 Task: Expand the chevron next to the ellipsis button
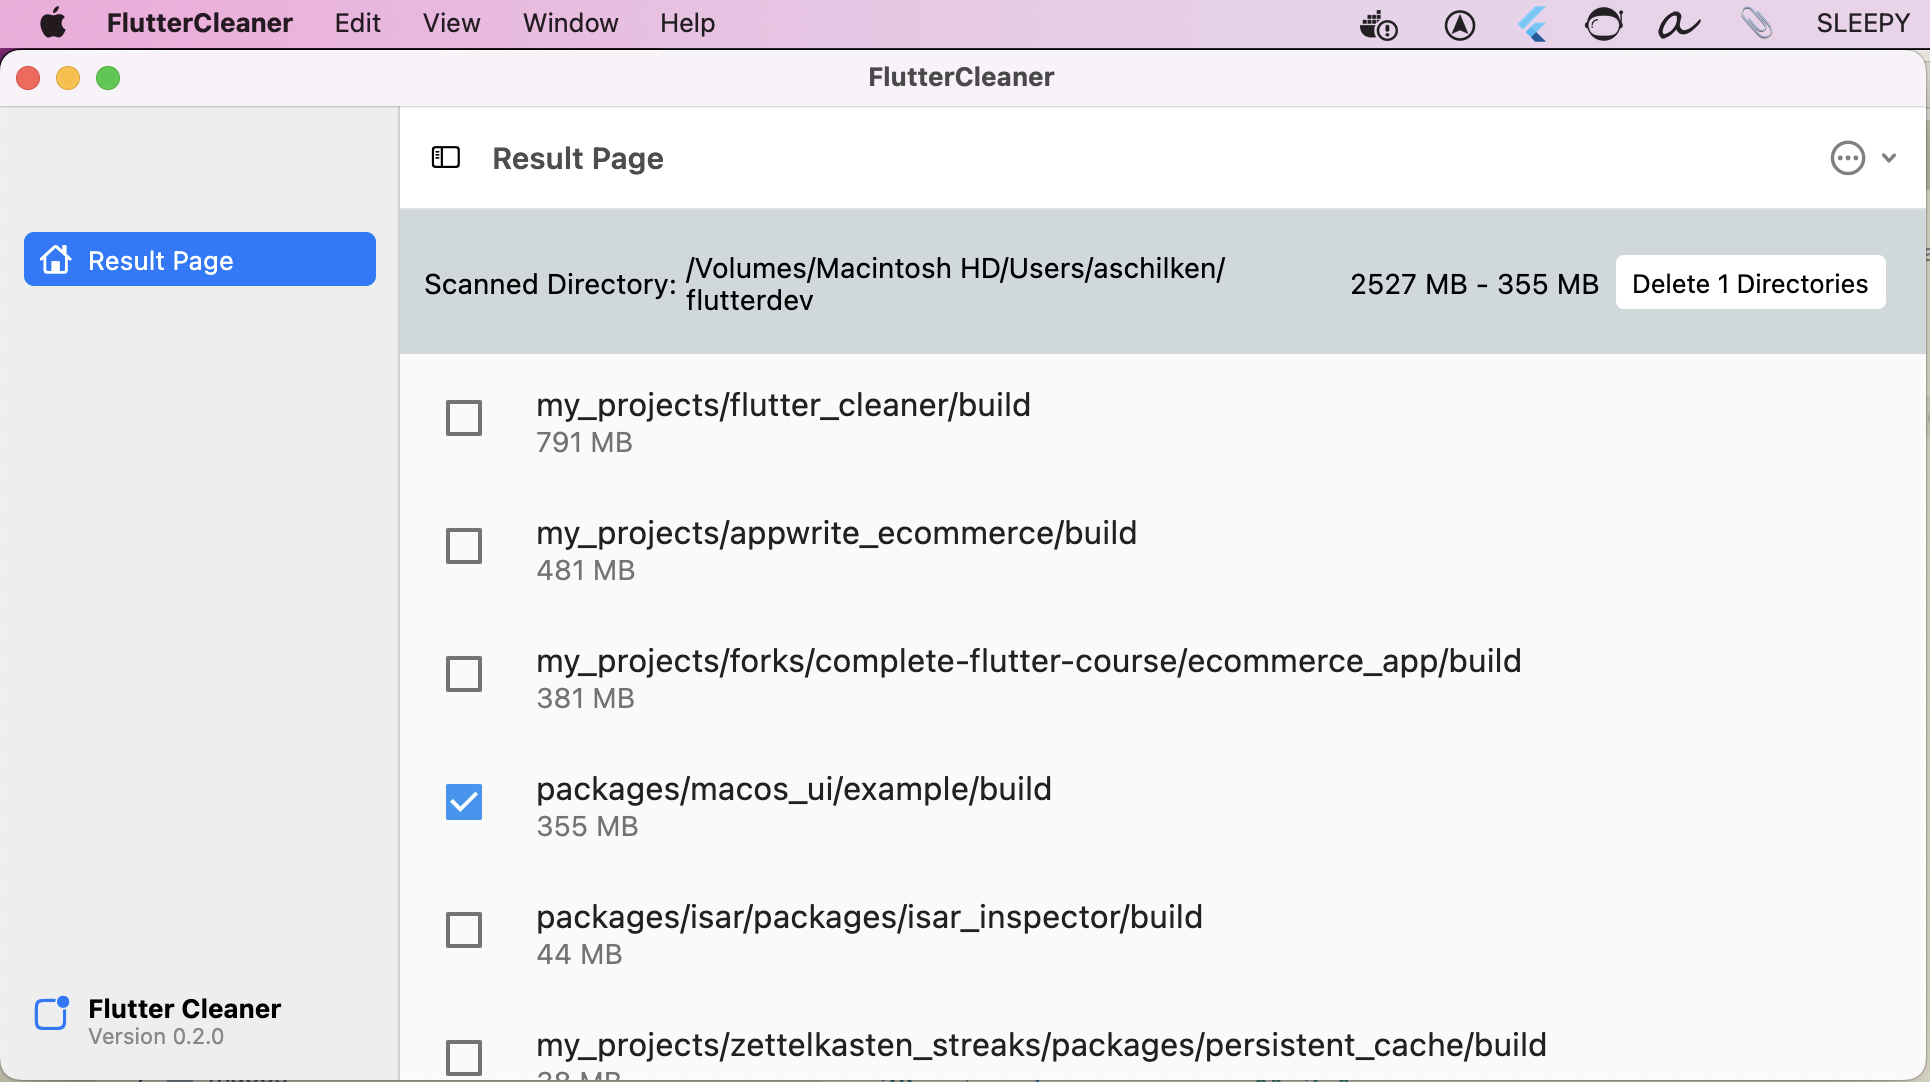1889,158
